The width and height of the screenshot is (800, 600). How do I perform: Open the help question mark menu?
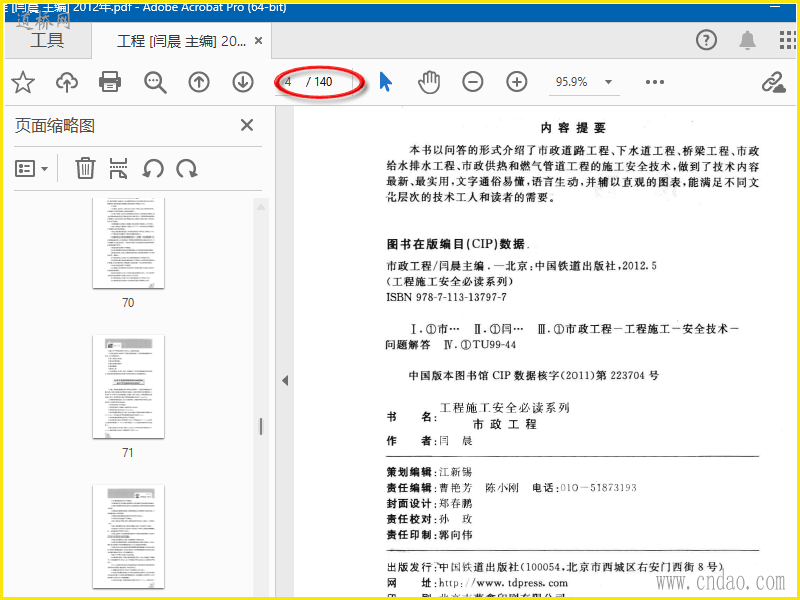click(x=706, y=40)
